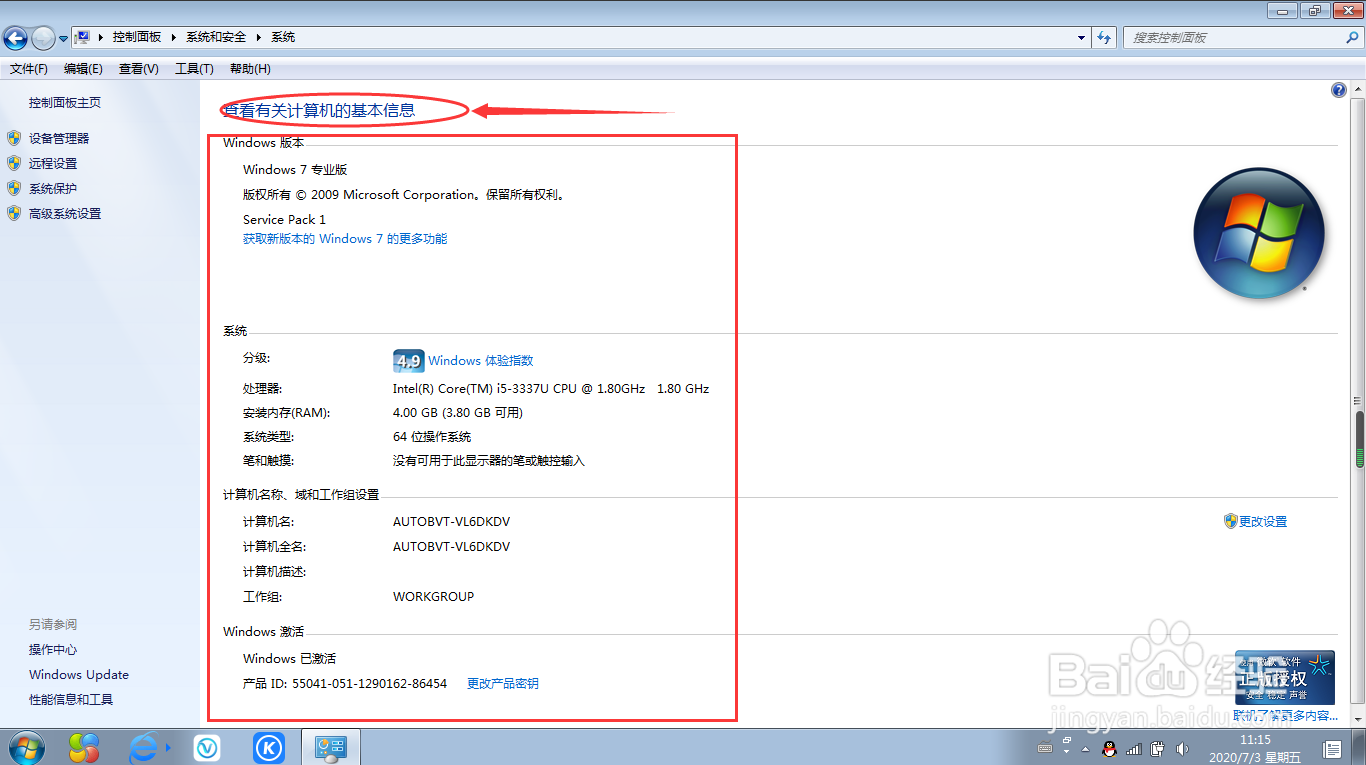Image resolution: width=1366 pixels, height=765 pixels.
Task: Click the document-style tray icon beside clock
Action: [1333, 749]
